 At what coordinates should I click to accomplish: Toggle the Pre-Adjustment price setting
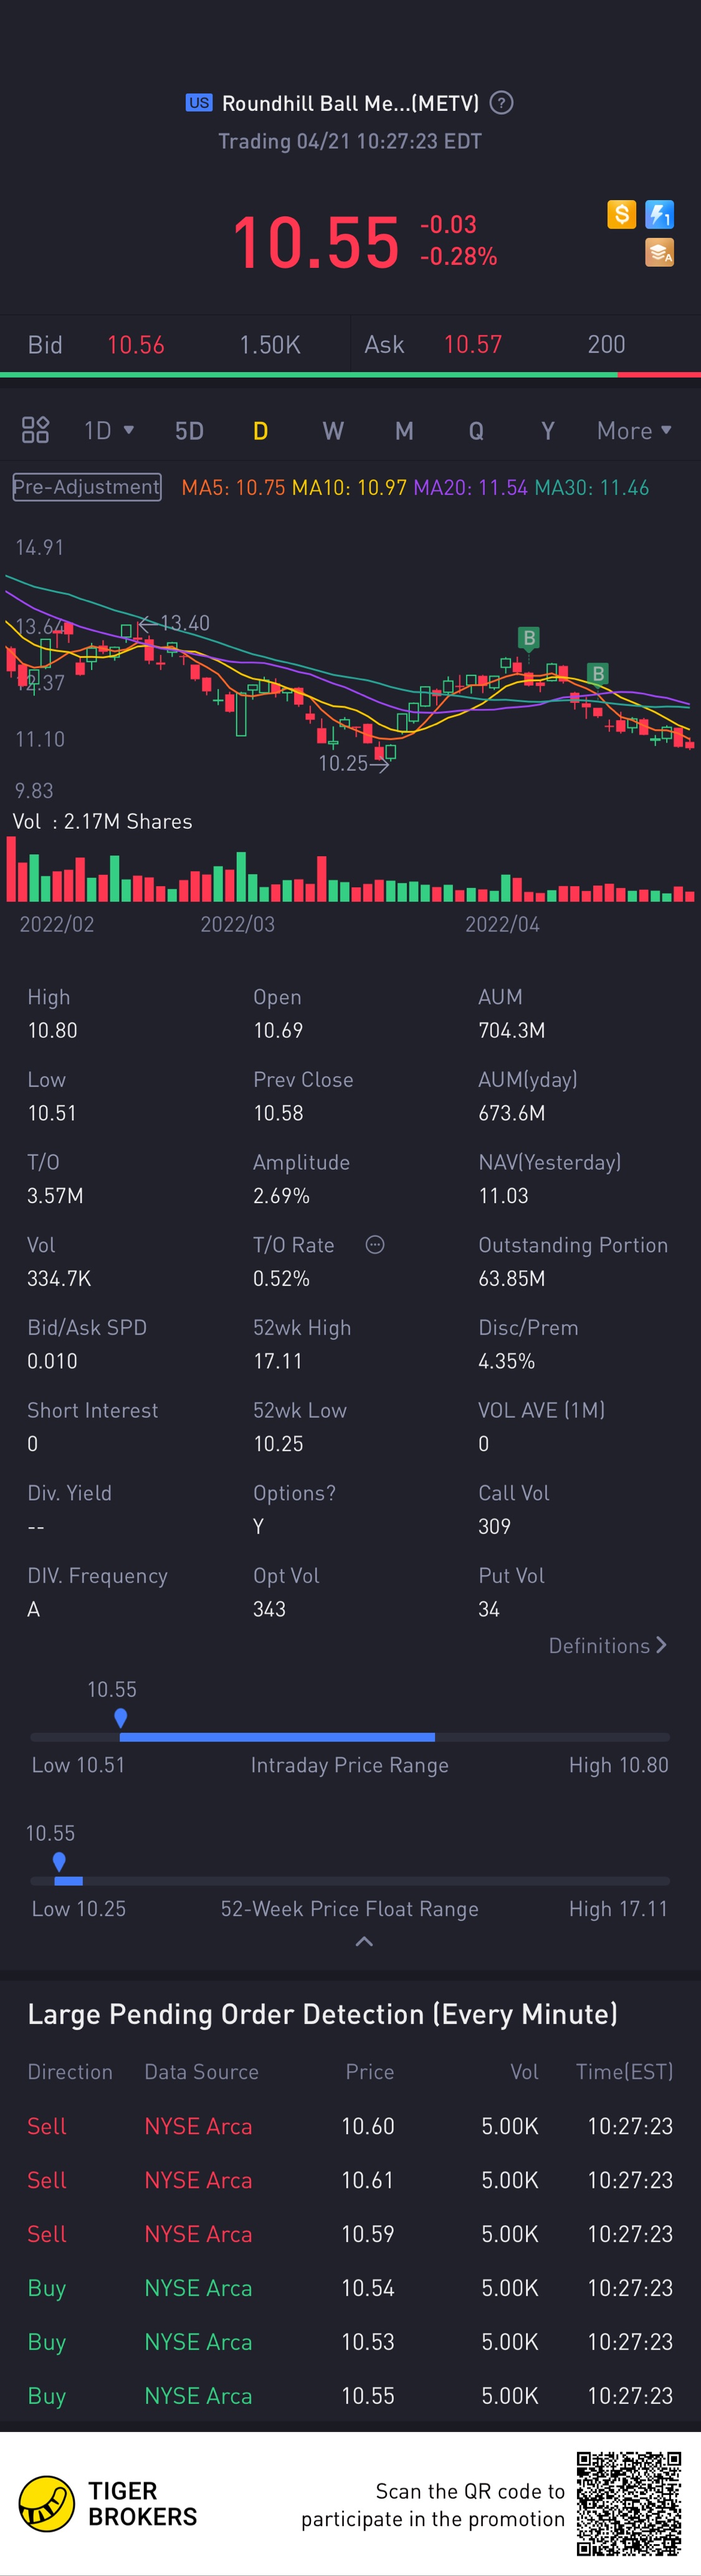coord(87,487)
